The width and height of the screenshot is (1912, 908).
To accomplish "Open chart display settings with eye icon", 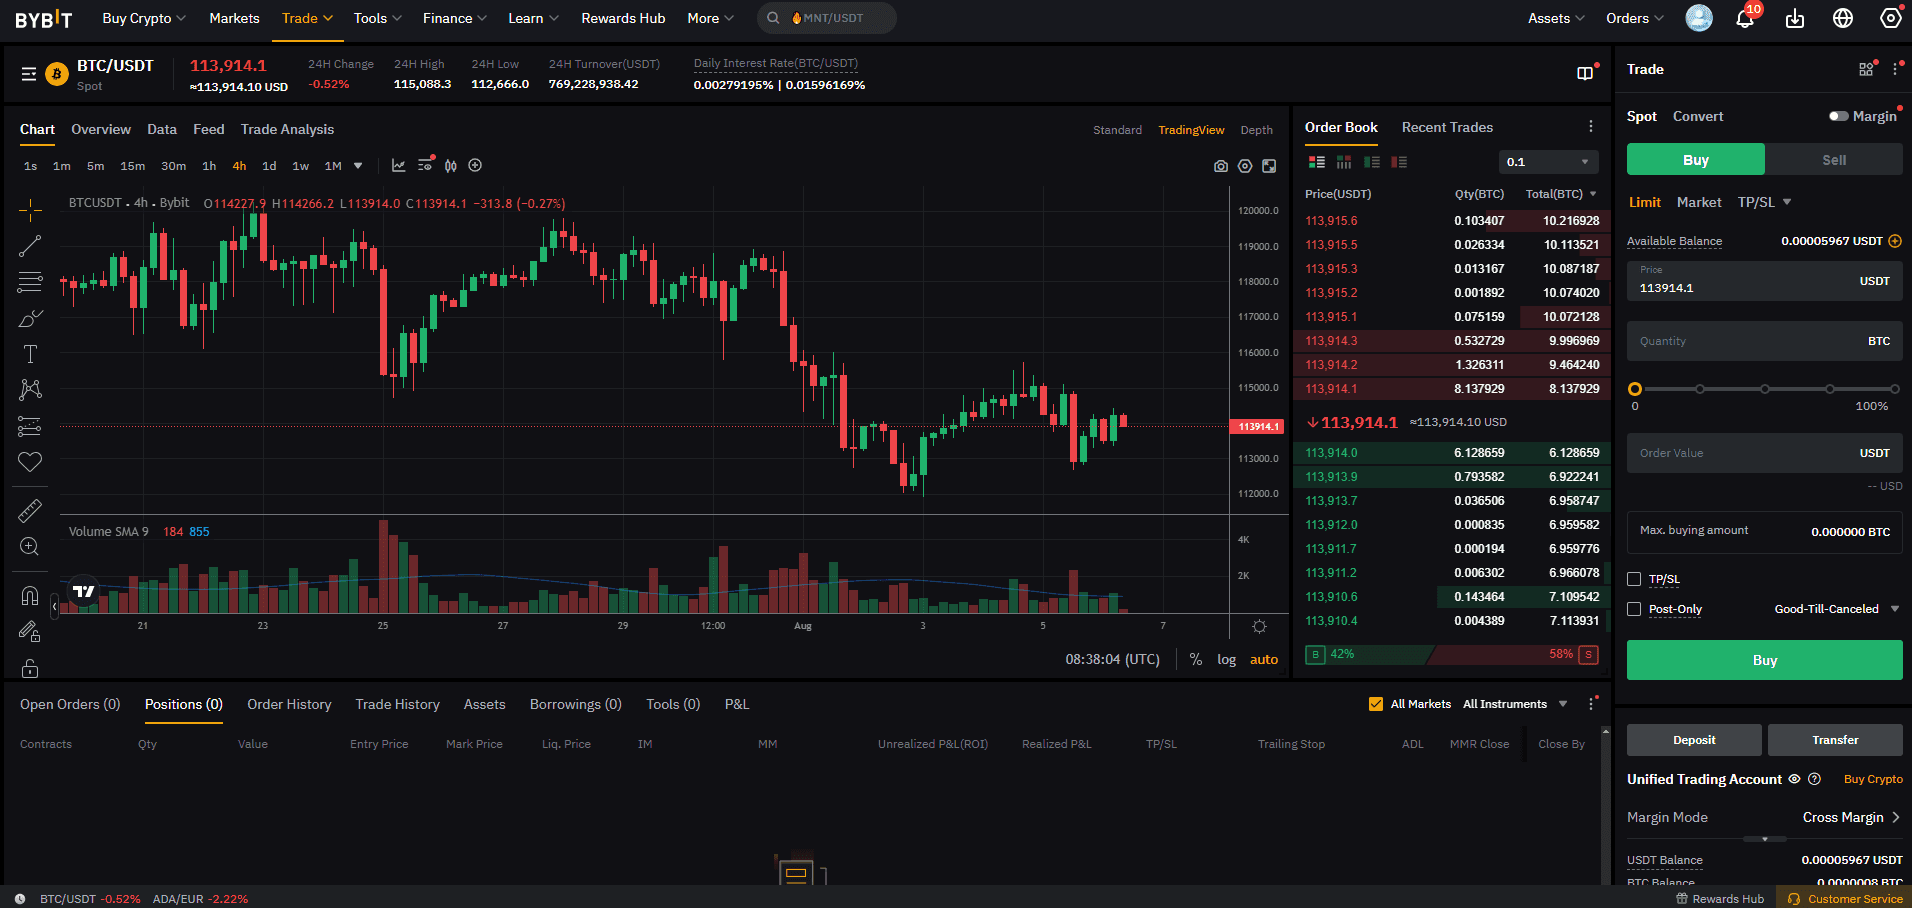I will (x=425, y=166).
